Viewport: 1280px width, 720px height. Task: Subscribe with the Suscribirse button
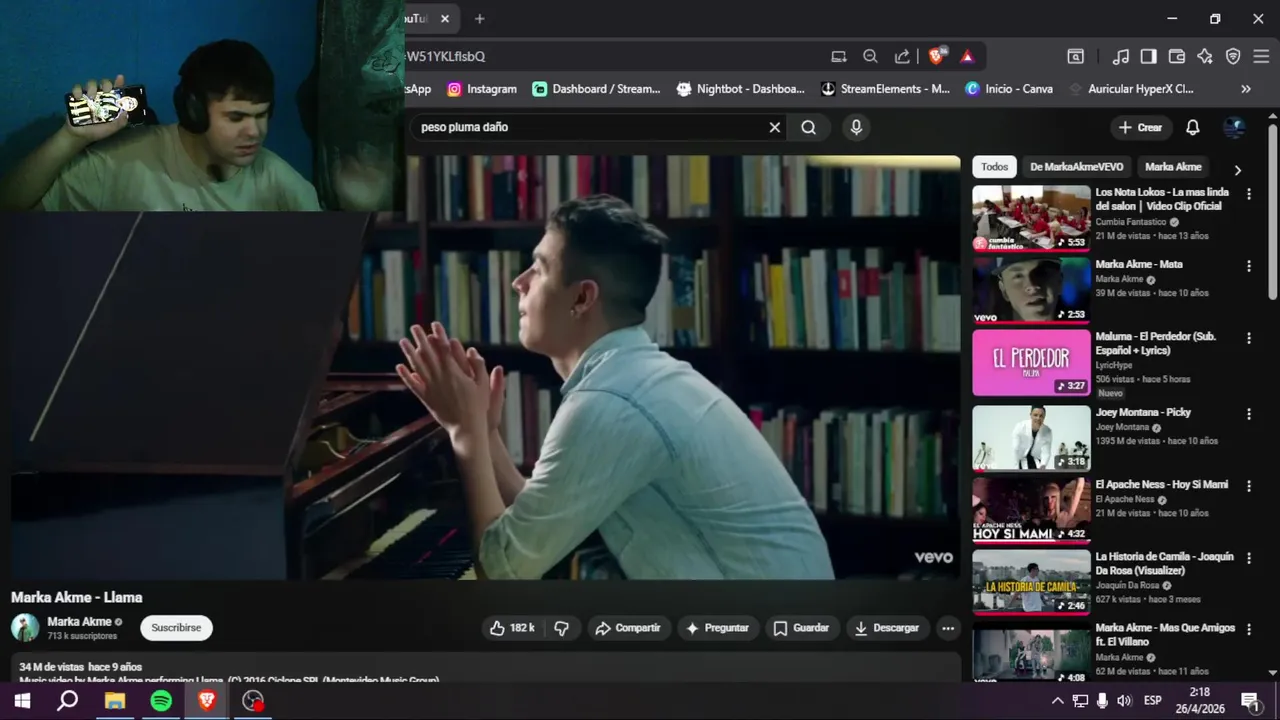[x=176, y=628]
